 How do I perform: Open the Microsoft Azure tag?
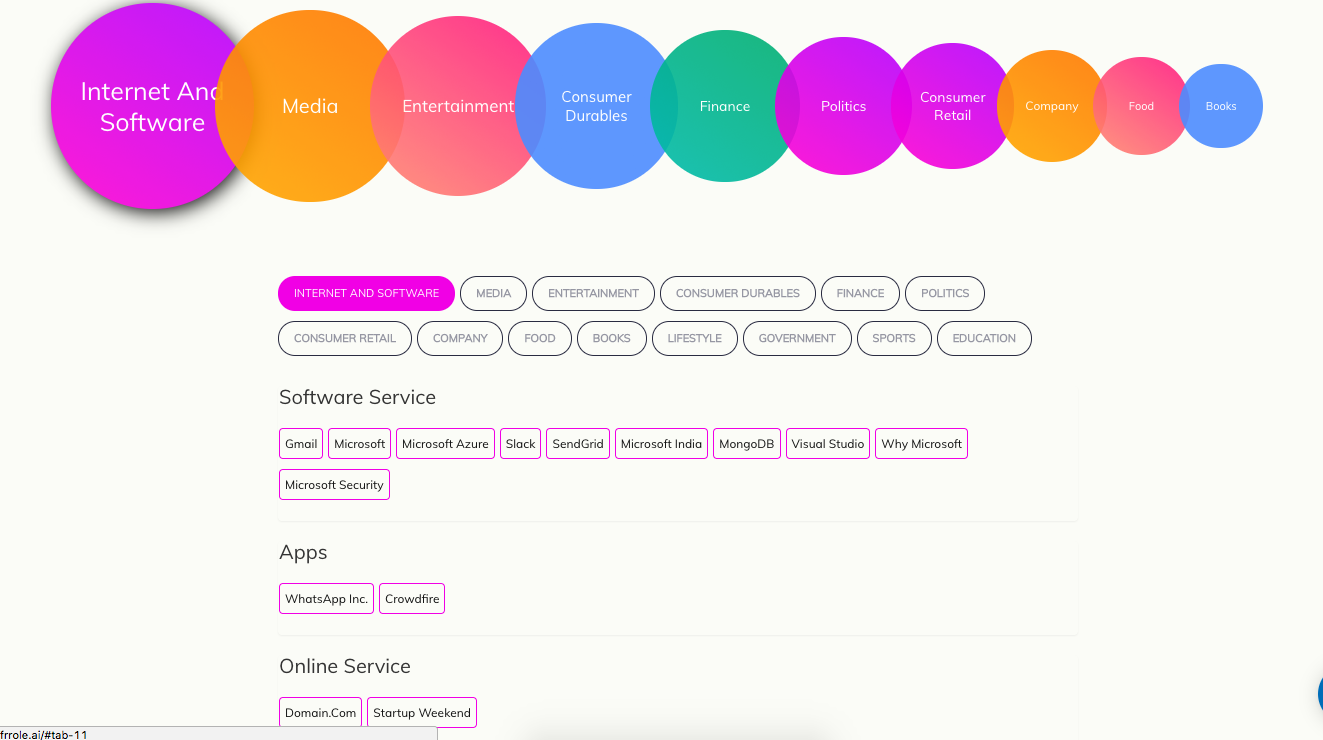click(x=445, y=444)
